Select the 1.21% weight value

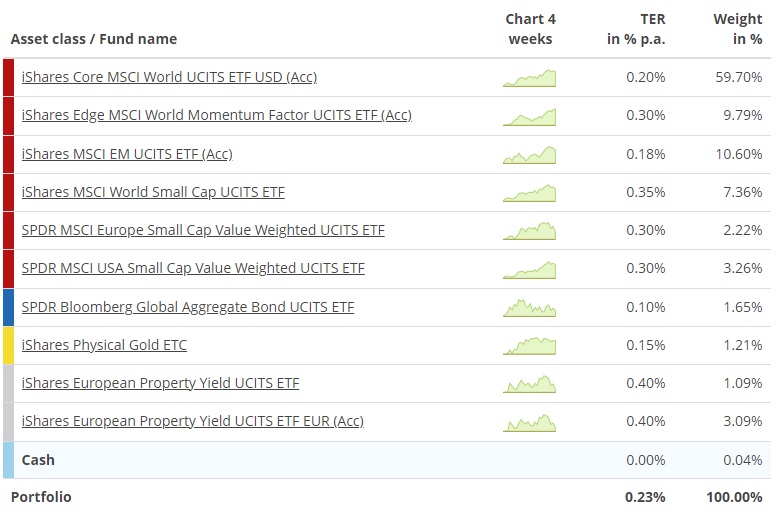[743, 345]
